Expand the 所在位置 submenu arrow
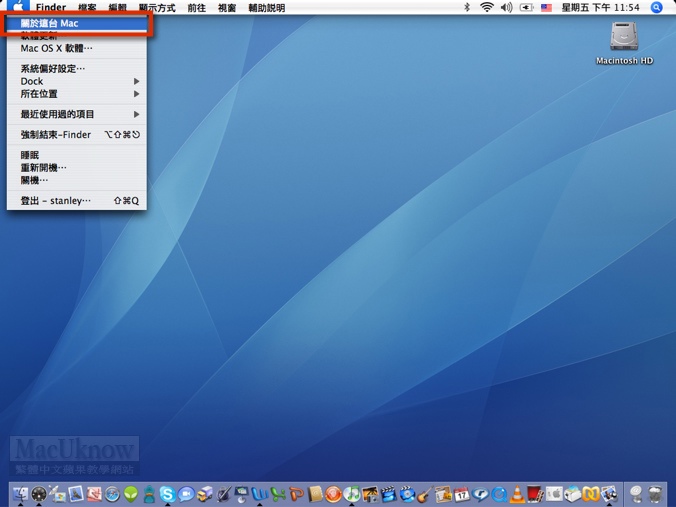The height and width of the screenshot is (507, 676). click(x=136, y=94)
